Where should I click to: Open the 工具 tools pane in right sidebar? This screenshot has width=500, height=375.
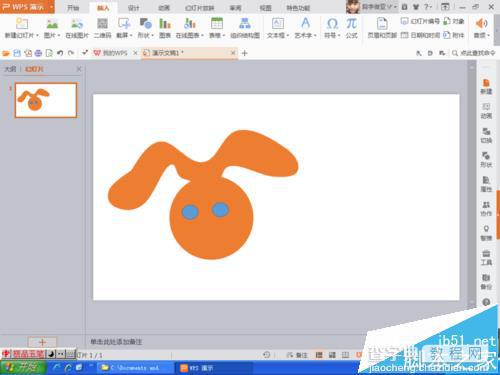(486, 258)
